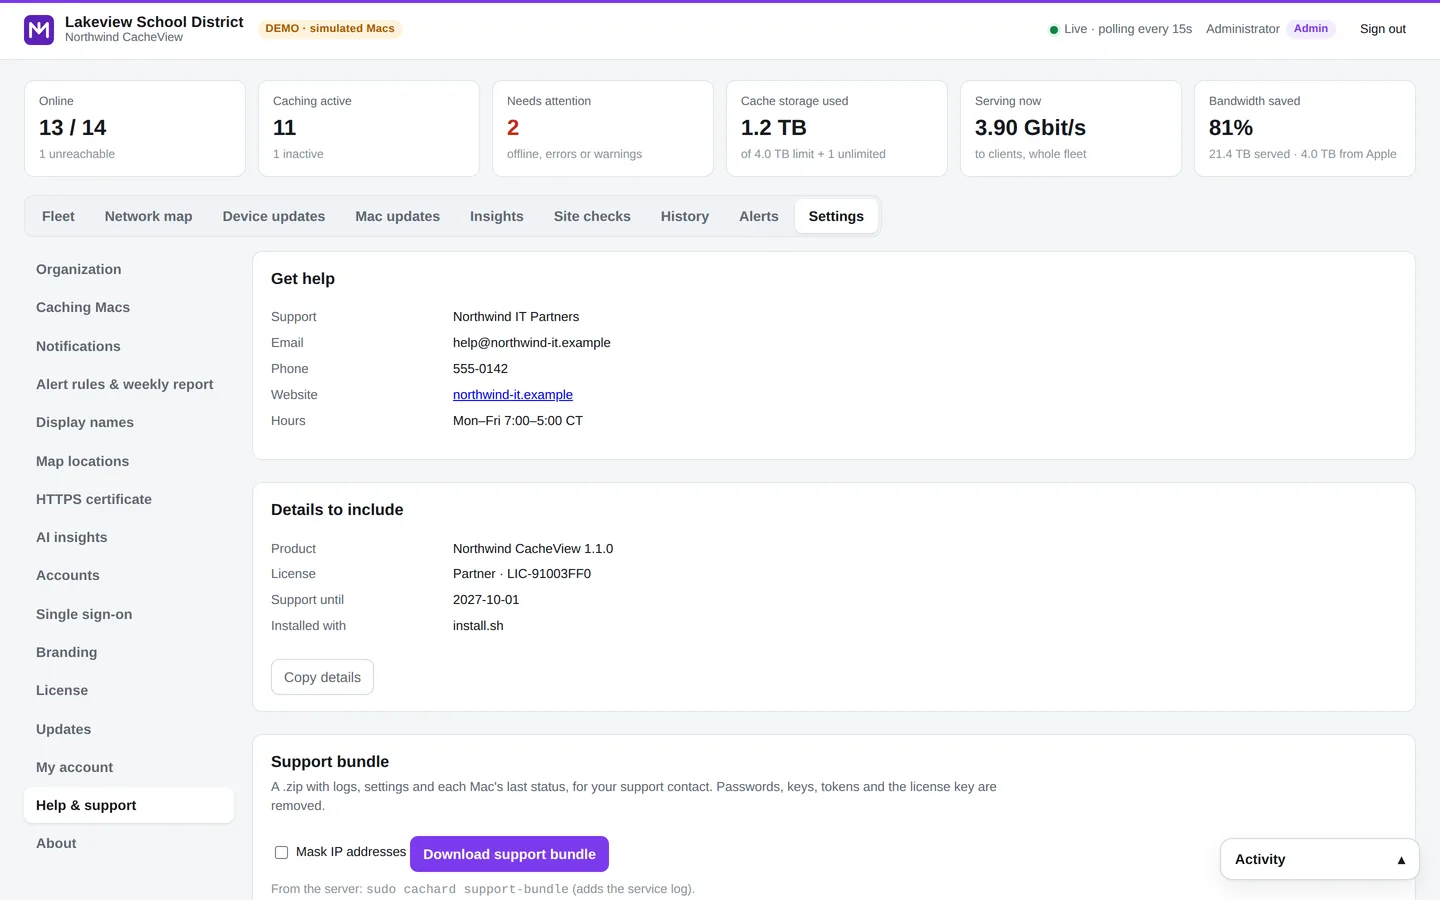The width and height of the screenshot is (1440, 900).
Task: Open Alert rules & weekly report
Action: click(x=129, y=384)
